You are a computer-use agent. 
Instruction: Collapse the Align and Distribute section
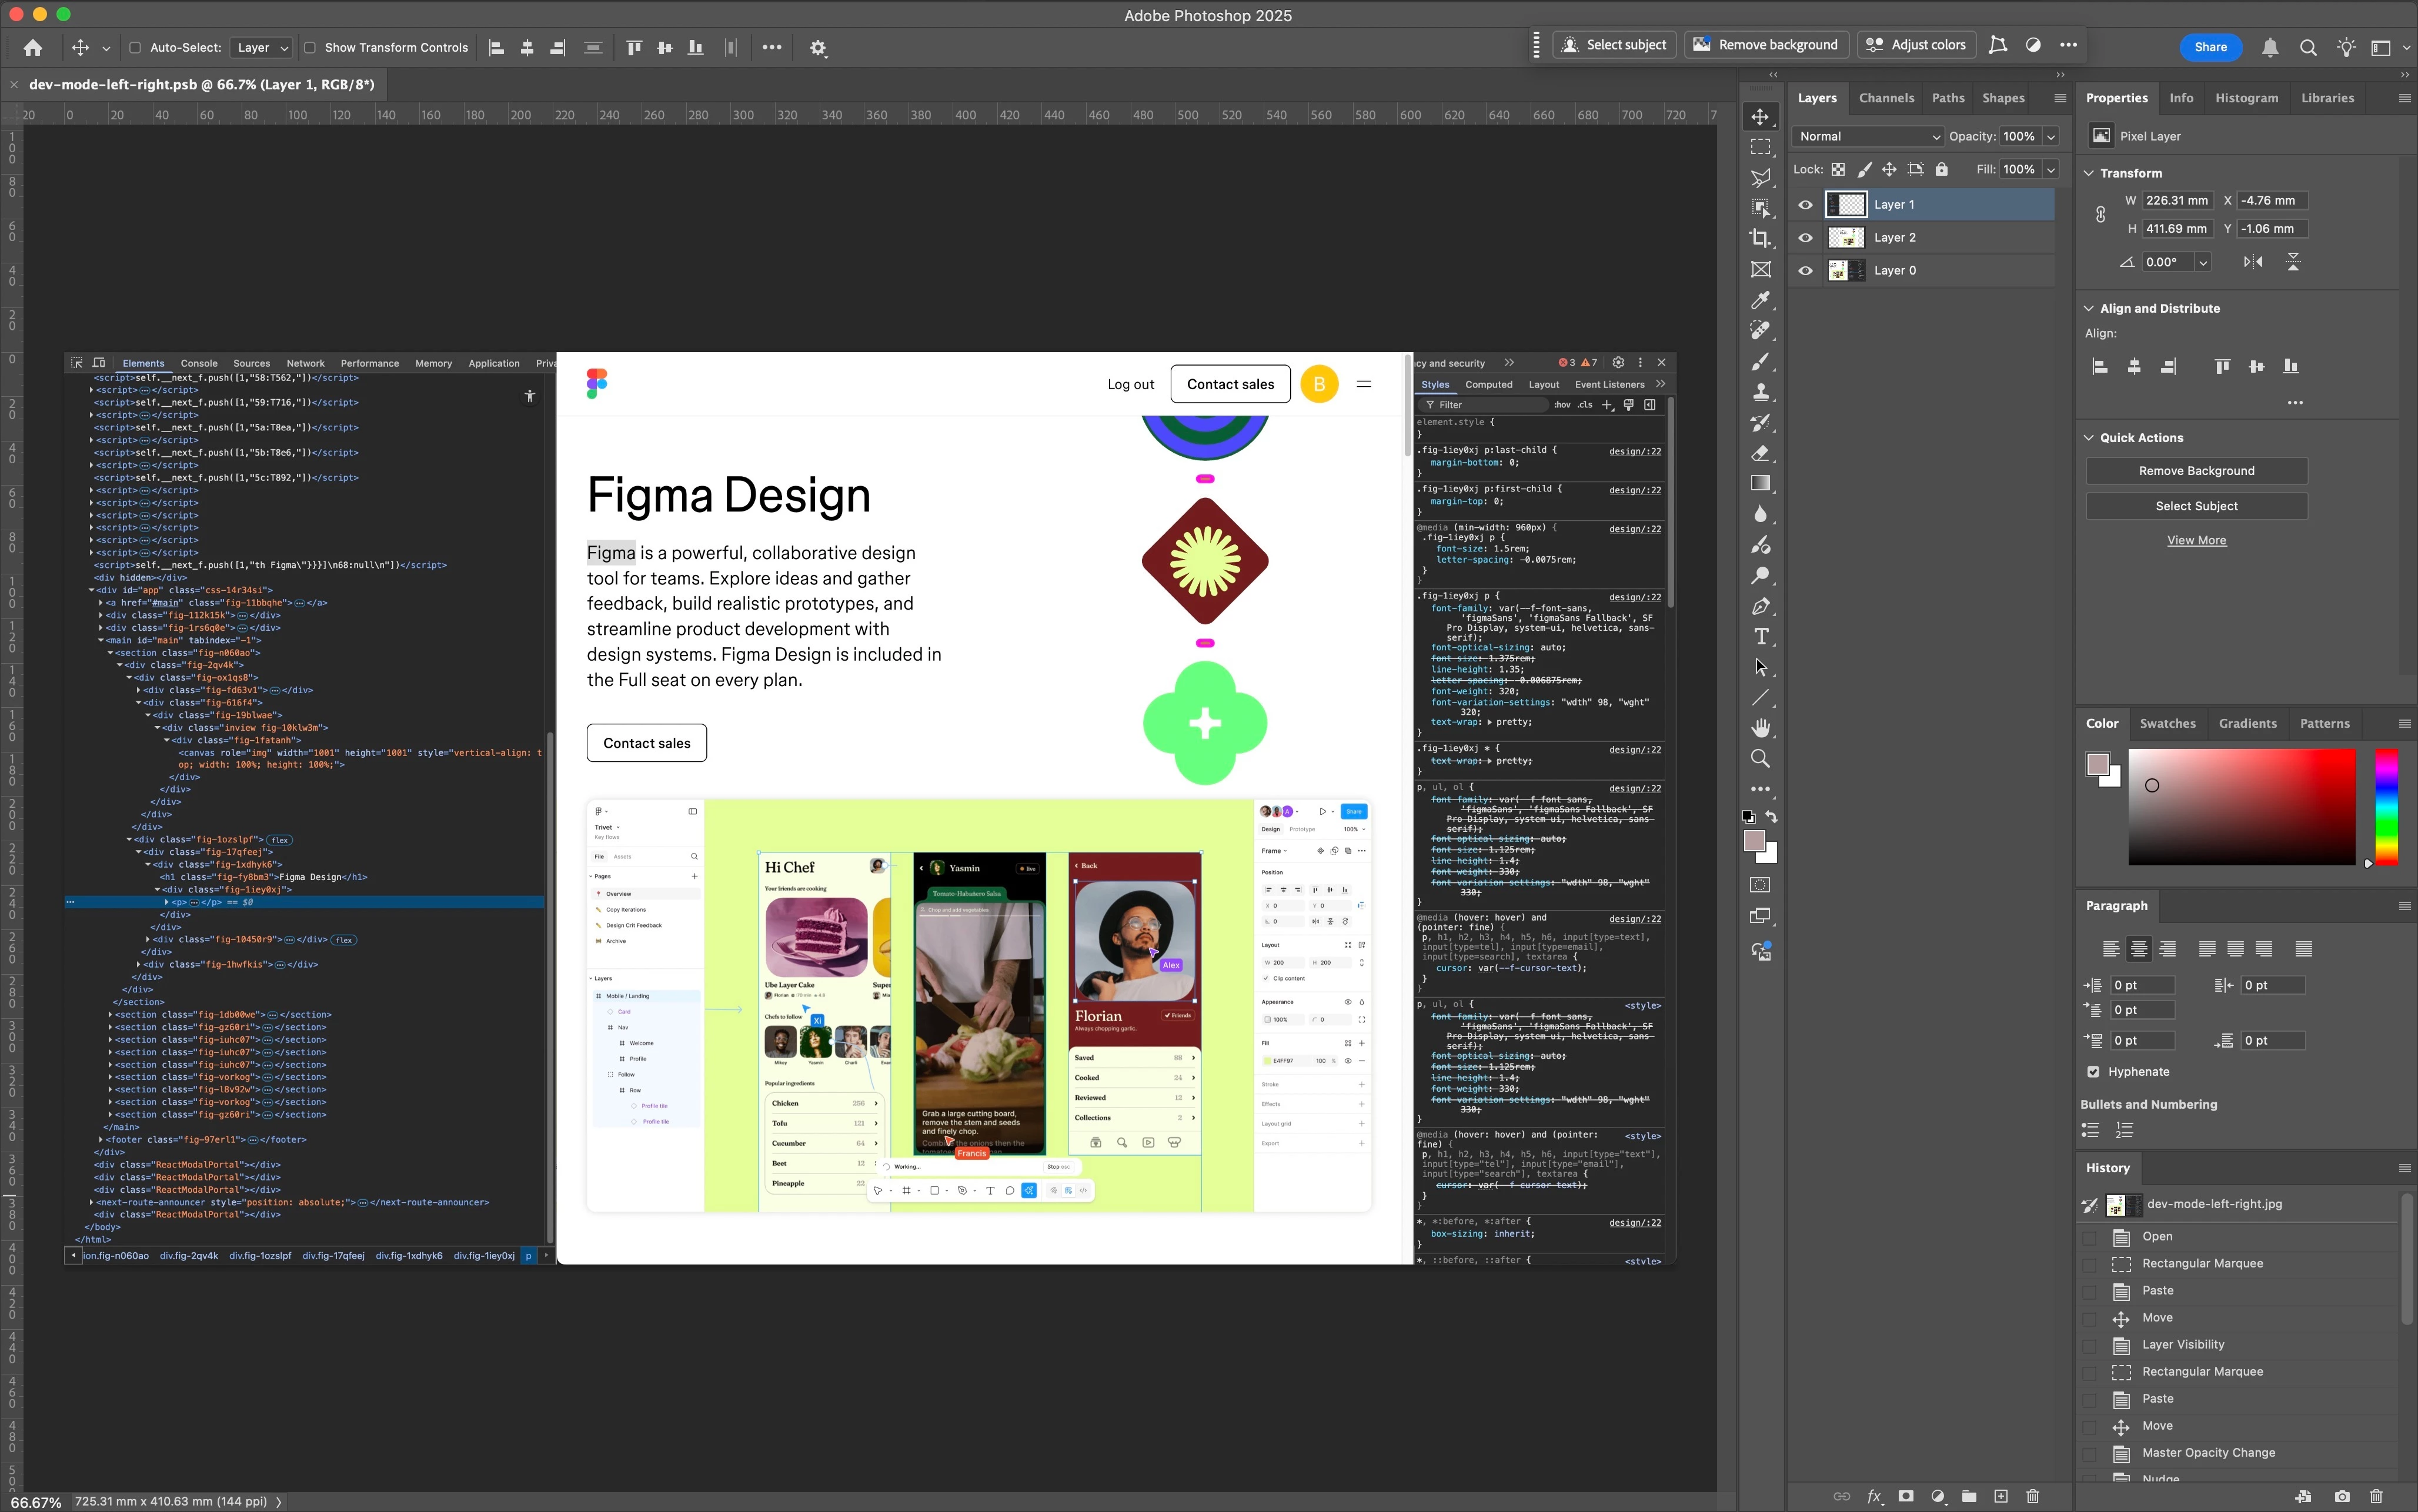(x=2089, y=308)
